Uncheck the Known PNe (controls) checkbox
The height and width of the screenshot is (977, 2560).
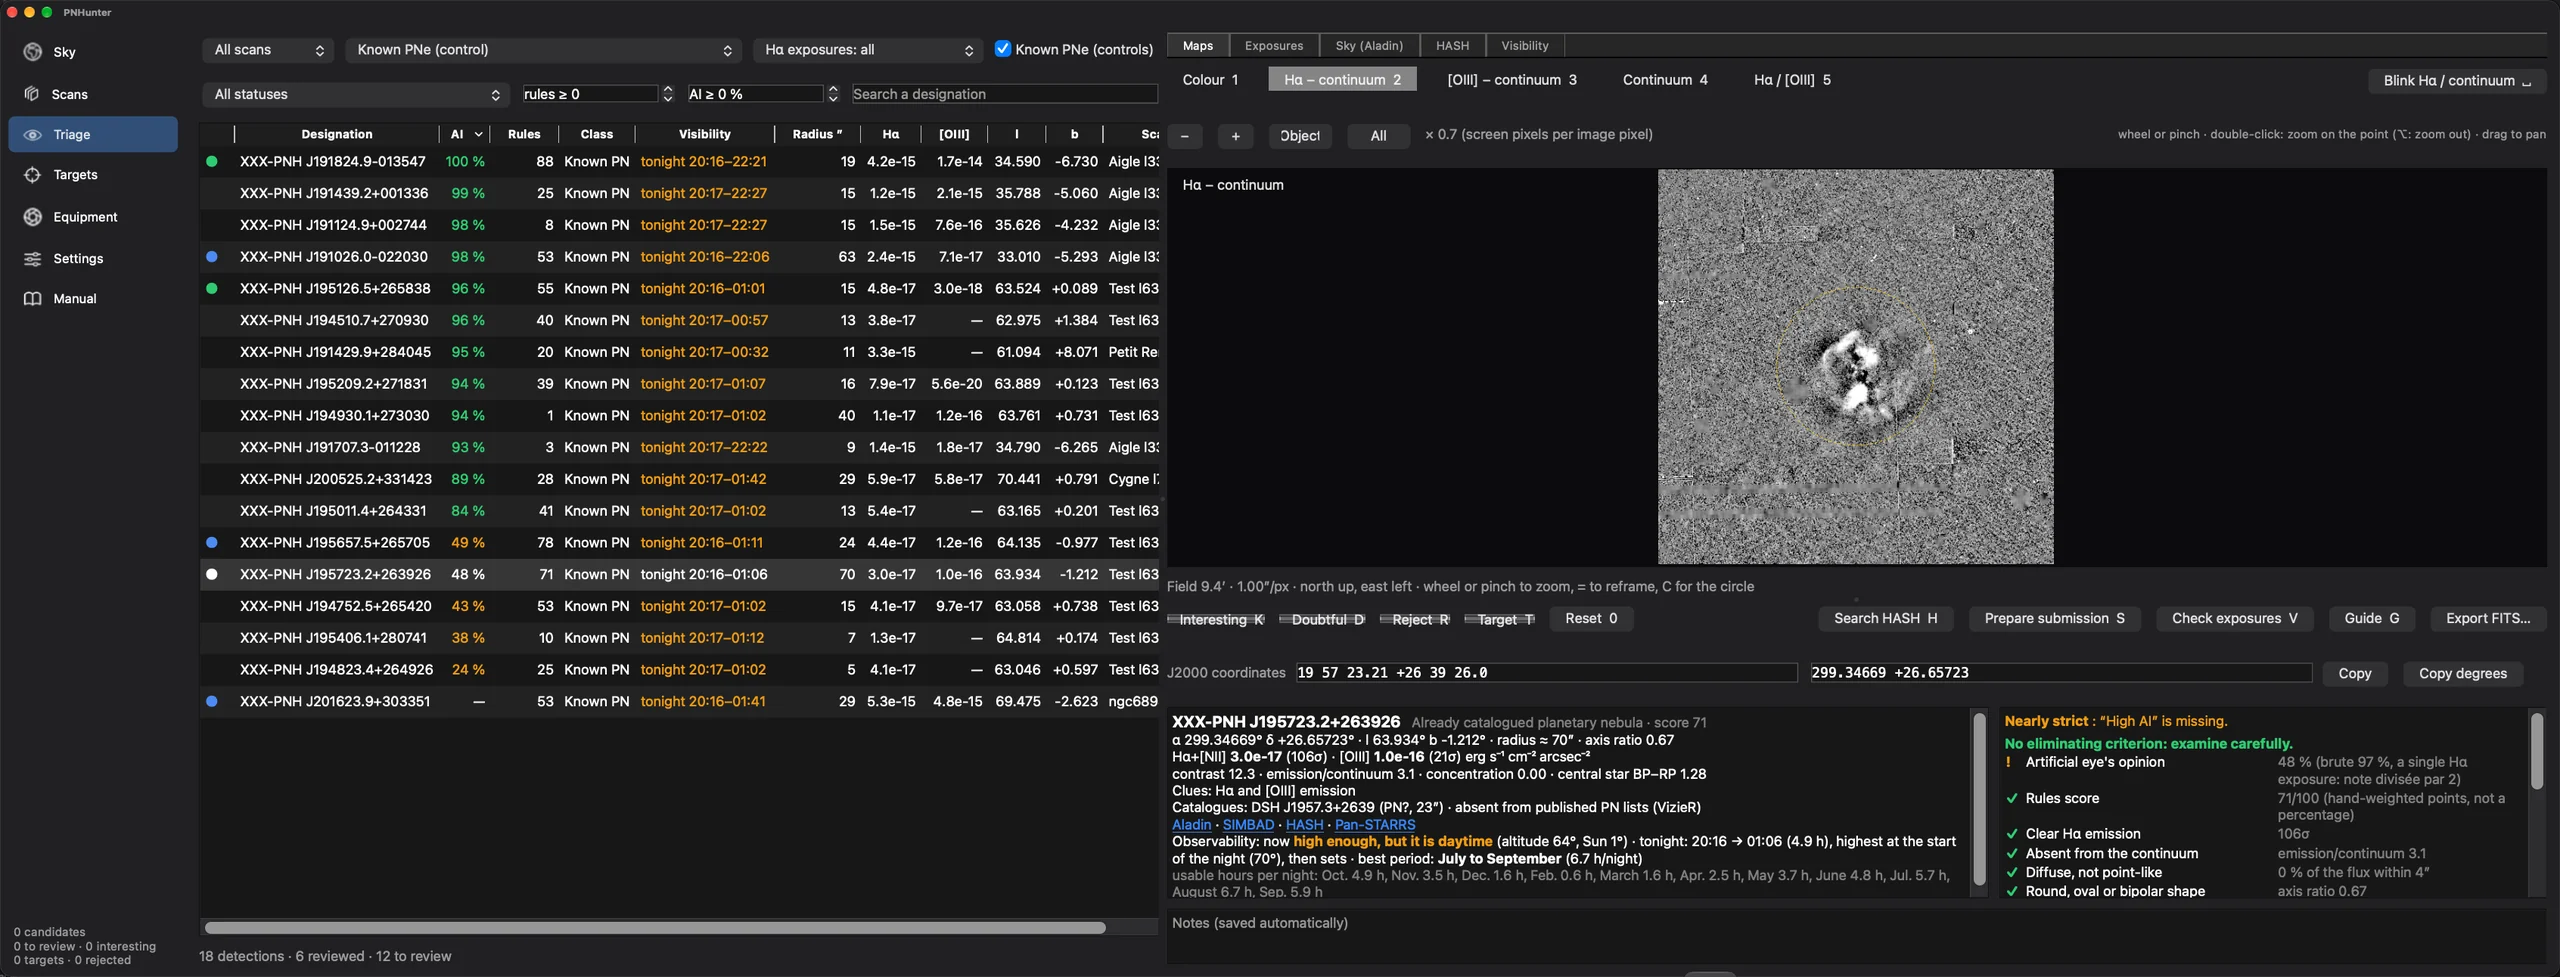point(1002,49)
